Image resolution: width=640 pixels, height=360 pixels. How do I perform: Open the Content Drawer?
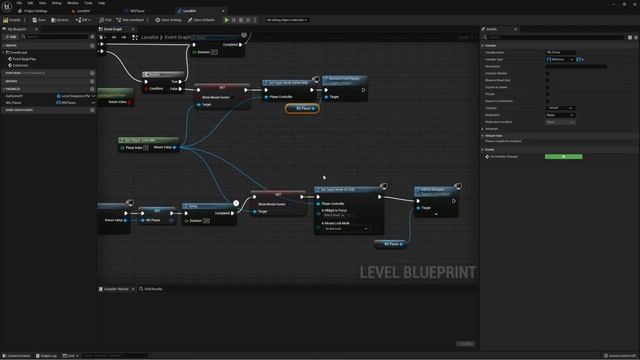click(17, 356)
